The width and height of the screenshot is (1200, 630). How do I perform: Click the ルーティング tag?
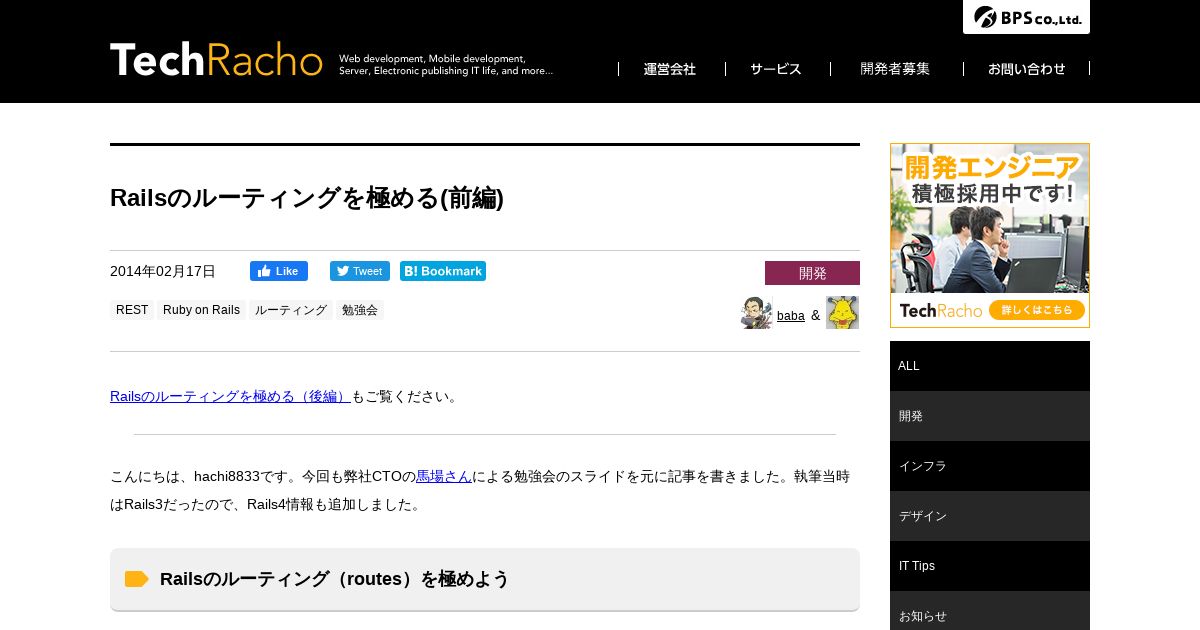[291, 310]
